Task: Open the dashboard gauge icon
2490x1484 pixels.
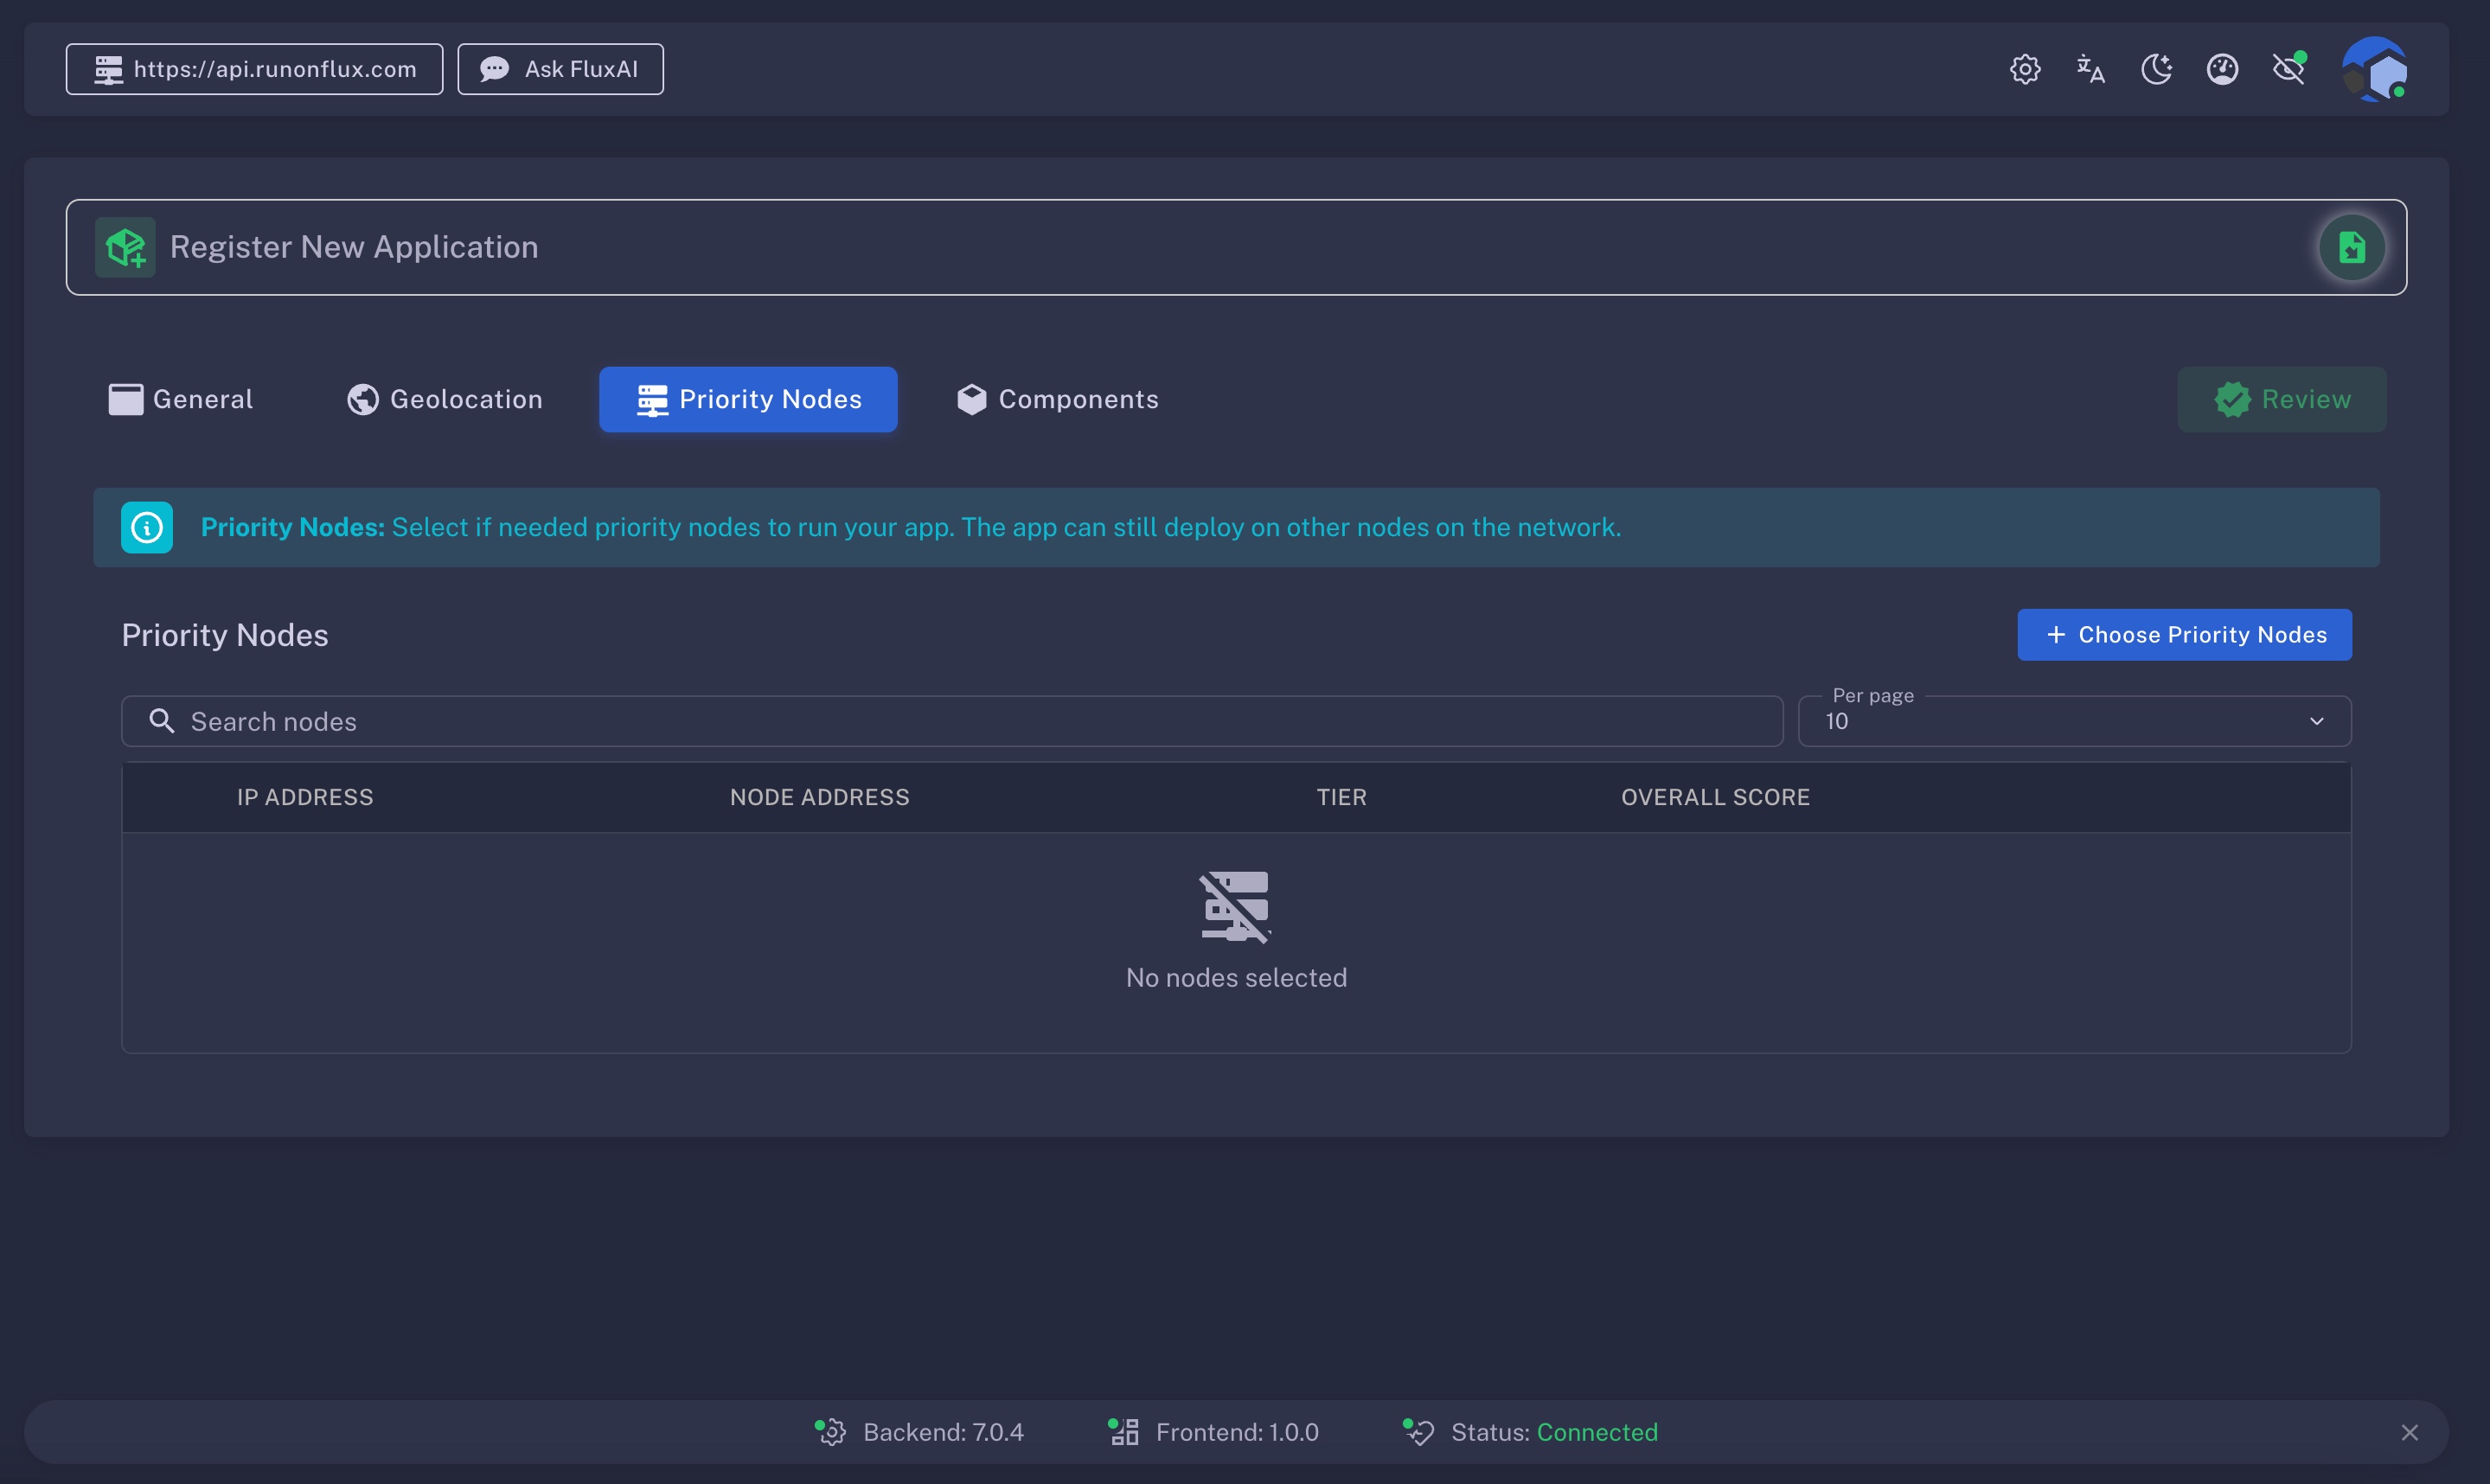Action: coord(2222,69)
